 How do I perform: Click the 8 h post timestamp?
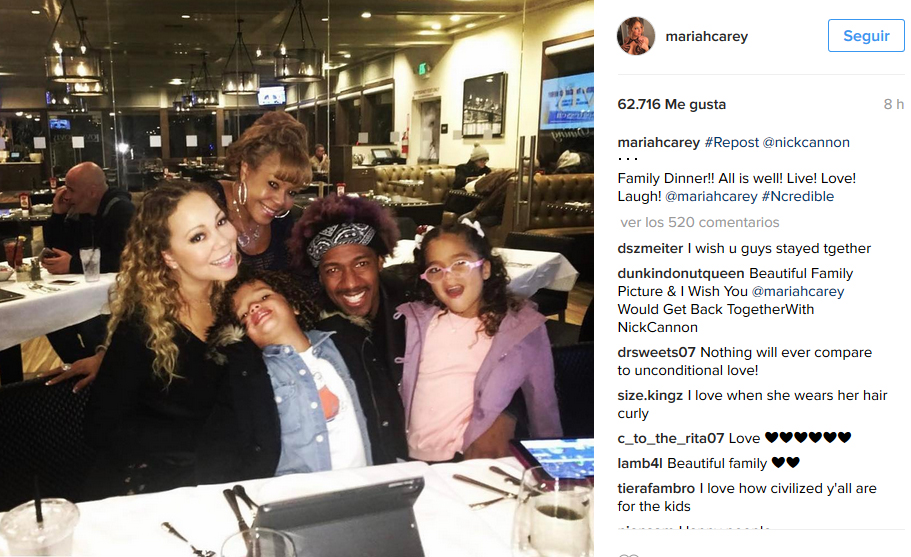pyautogui.click(x=894, y=105)
